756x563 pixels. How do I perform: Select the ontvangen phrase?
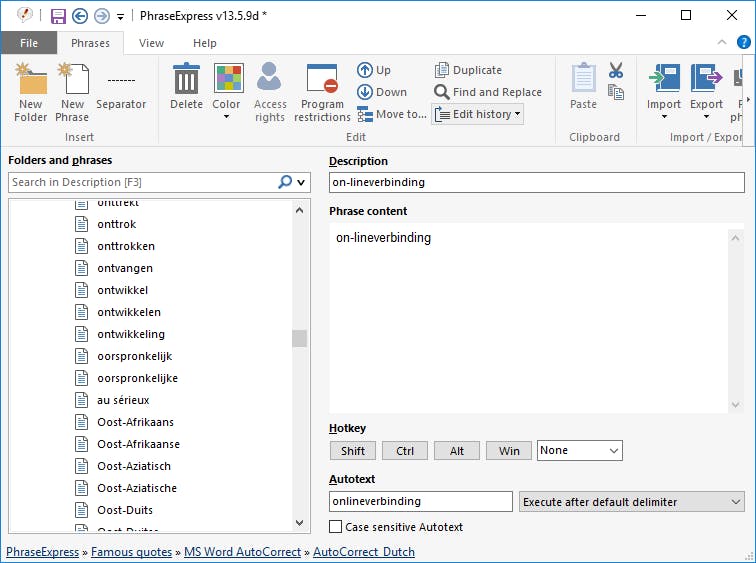(x=125, y=268)
